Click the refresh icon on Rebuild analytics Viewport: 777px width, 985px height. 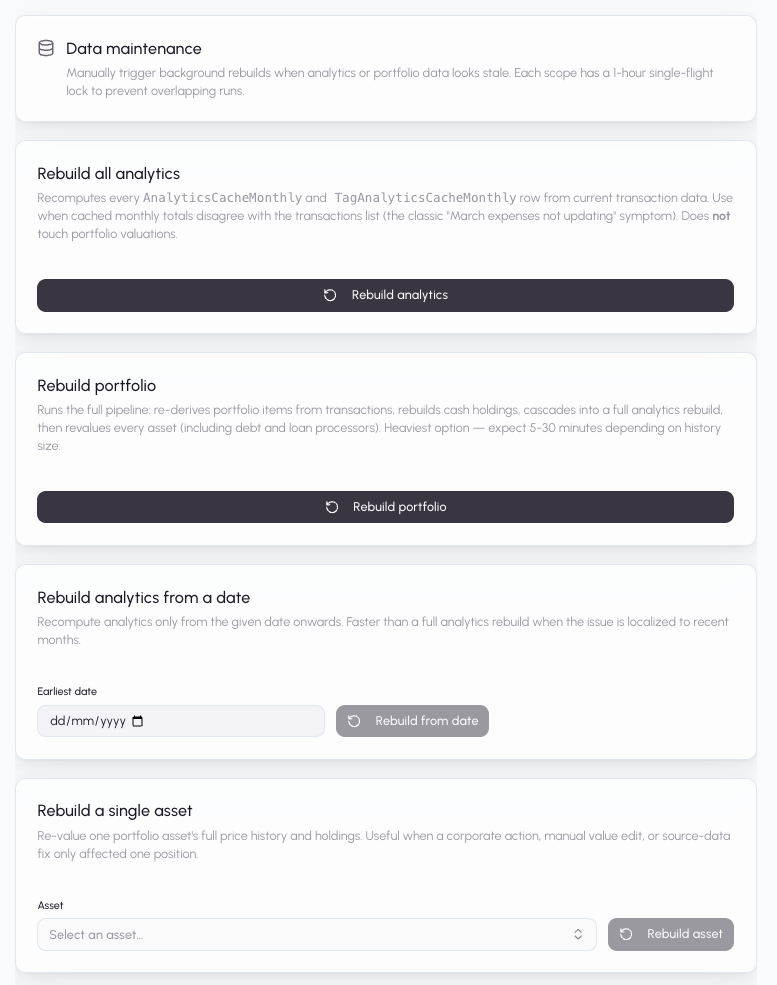tap(330, 295)
